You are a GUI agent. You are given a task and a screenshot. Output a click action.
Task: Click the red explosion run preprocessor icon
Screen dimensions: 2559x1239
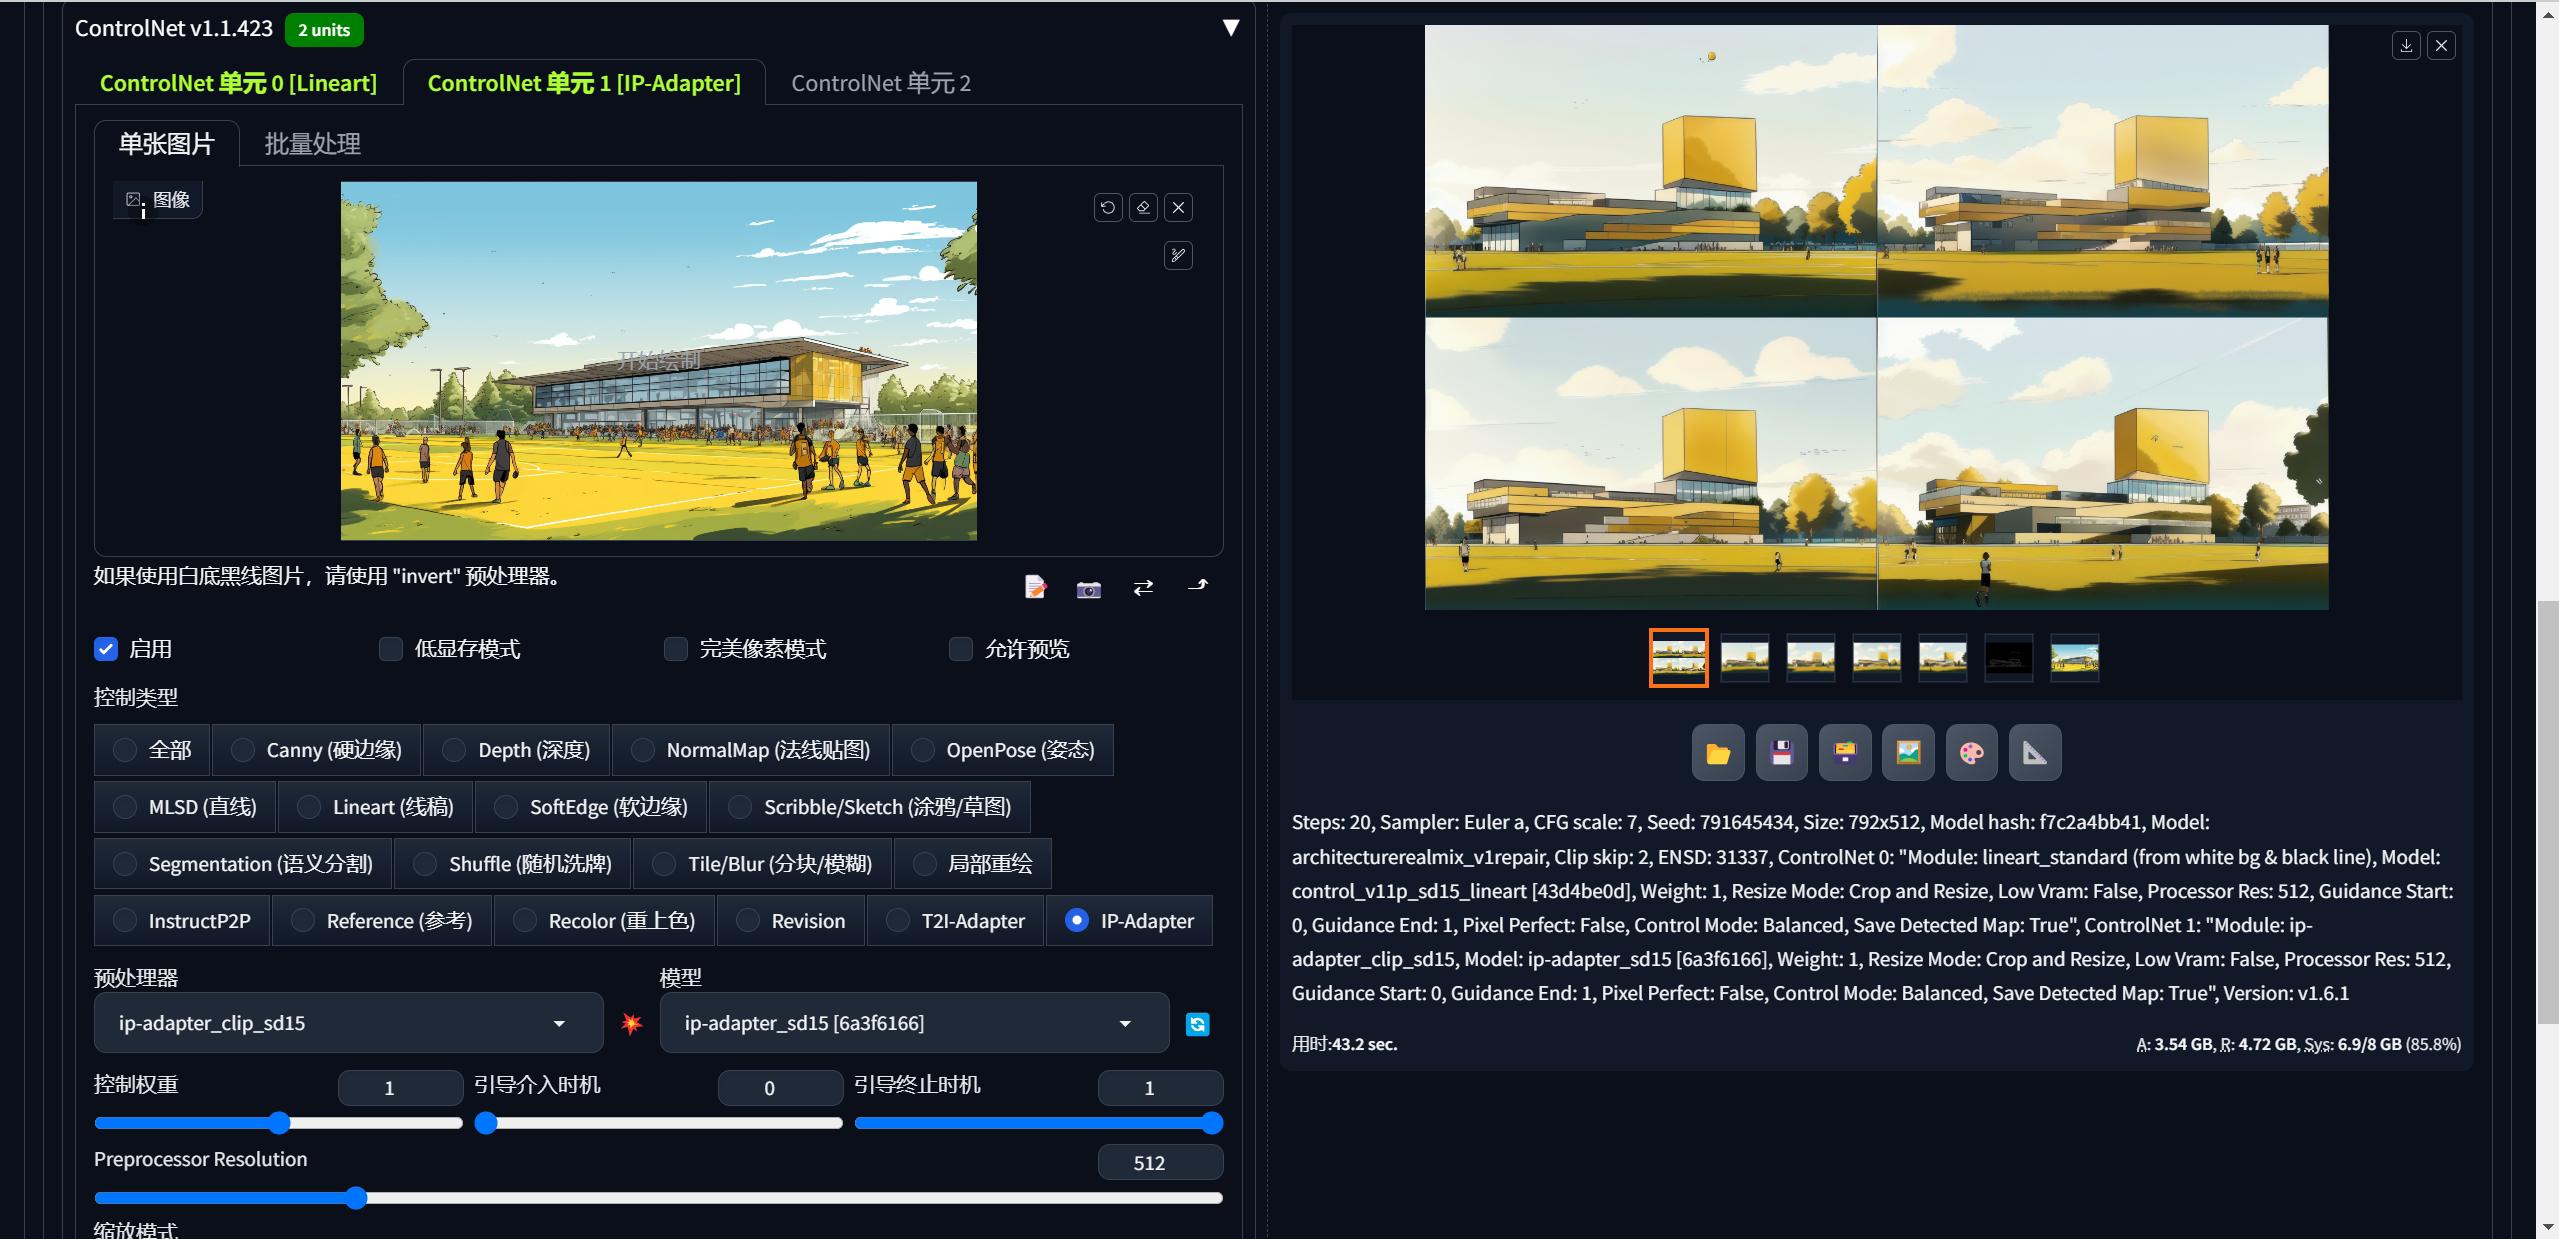[x=631, y=1023]
